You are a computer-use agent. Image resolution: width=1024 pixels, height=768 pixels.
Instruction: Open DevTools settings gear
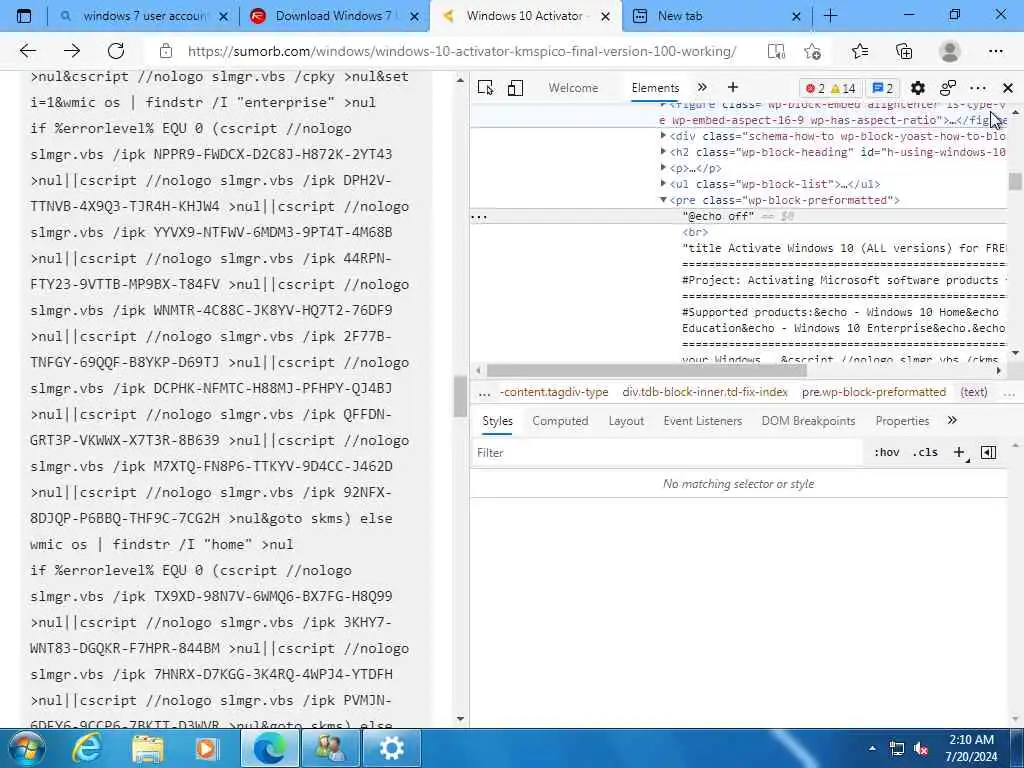tap(918, 88)
